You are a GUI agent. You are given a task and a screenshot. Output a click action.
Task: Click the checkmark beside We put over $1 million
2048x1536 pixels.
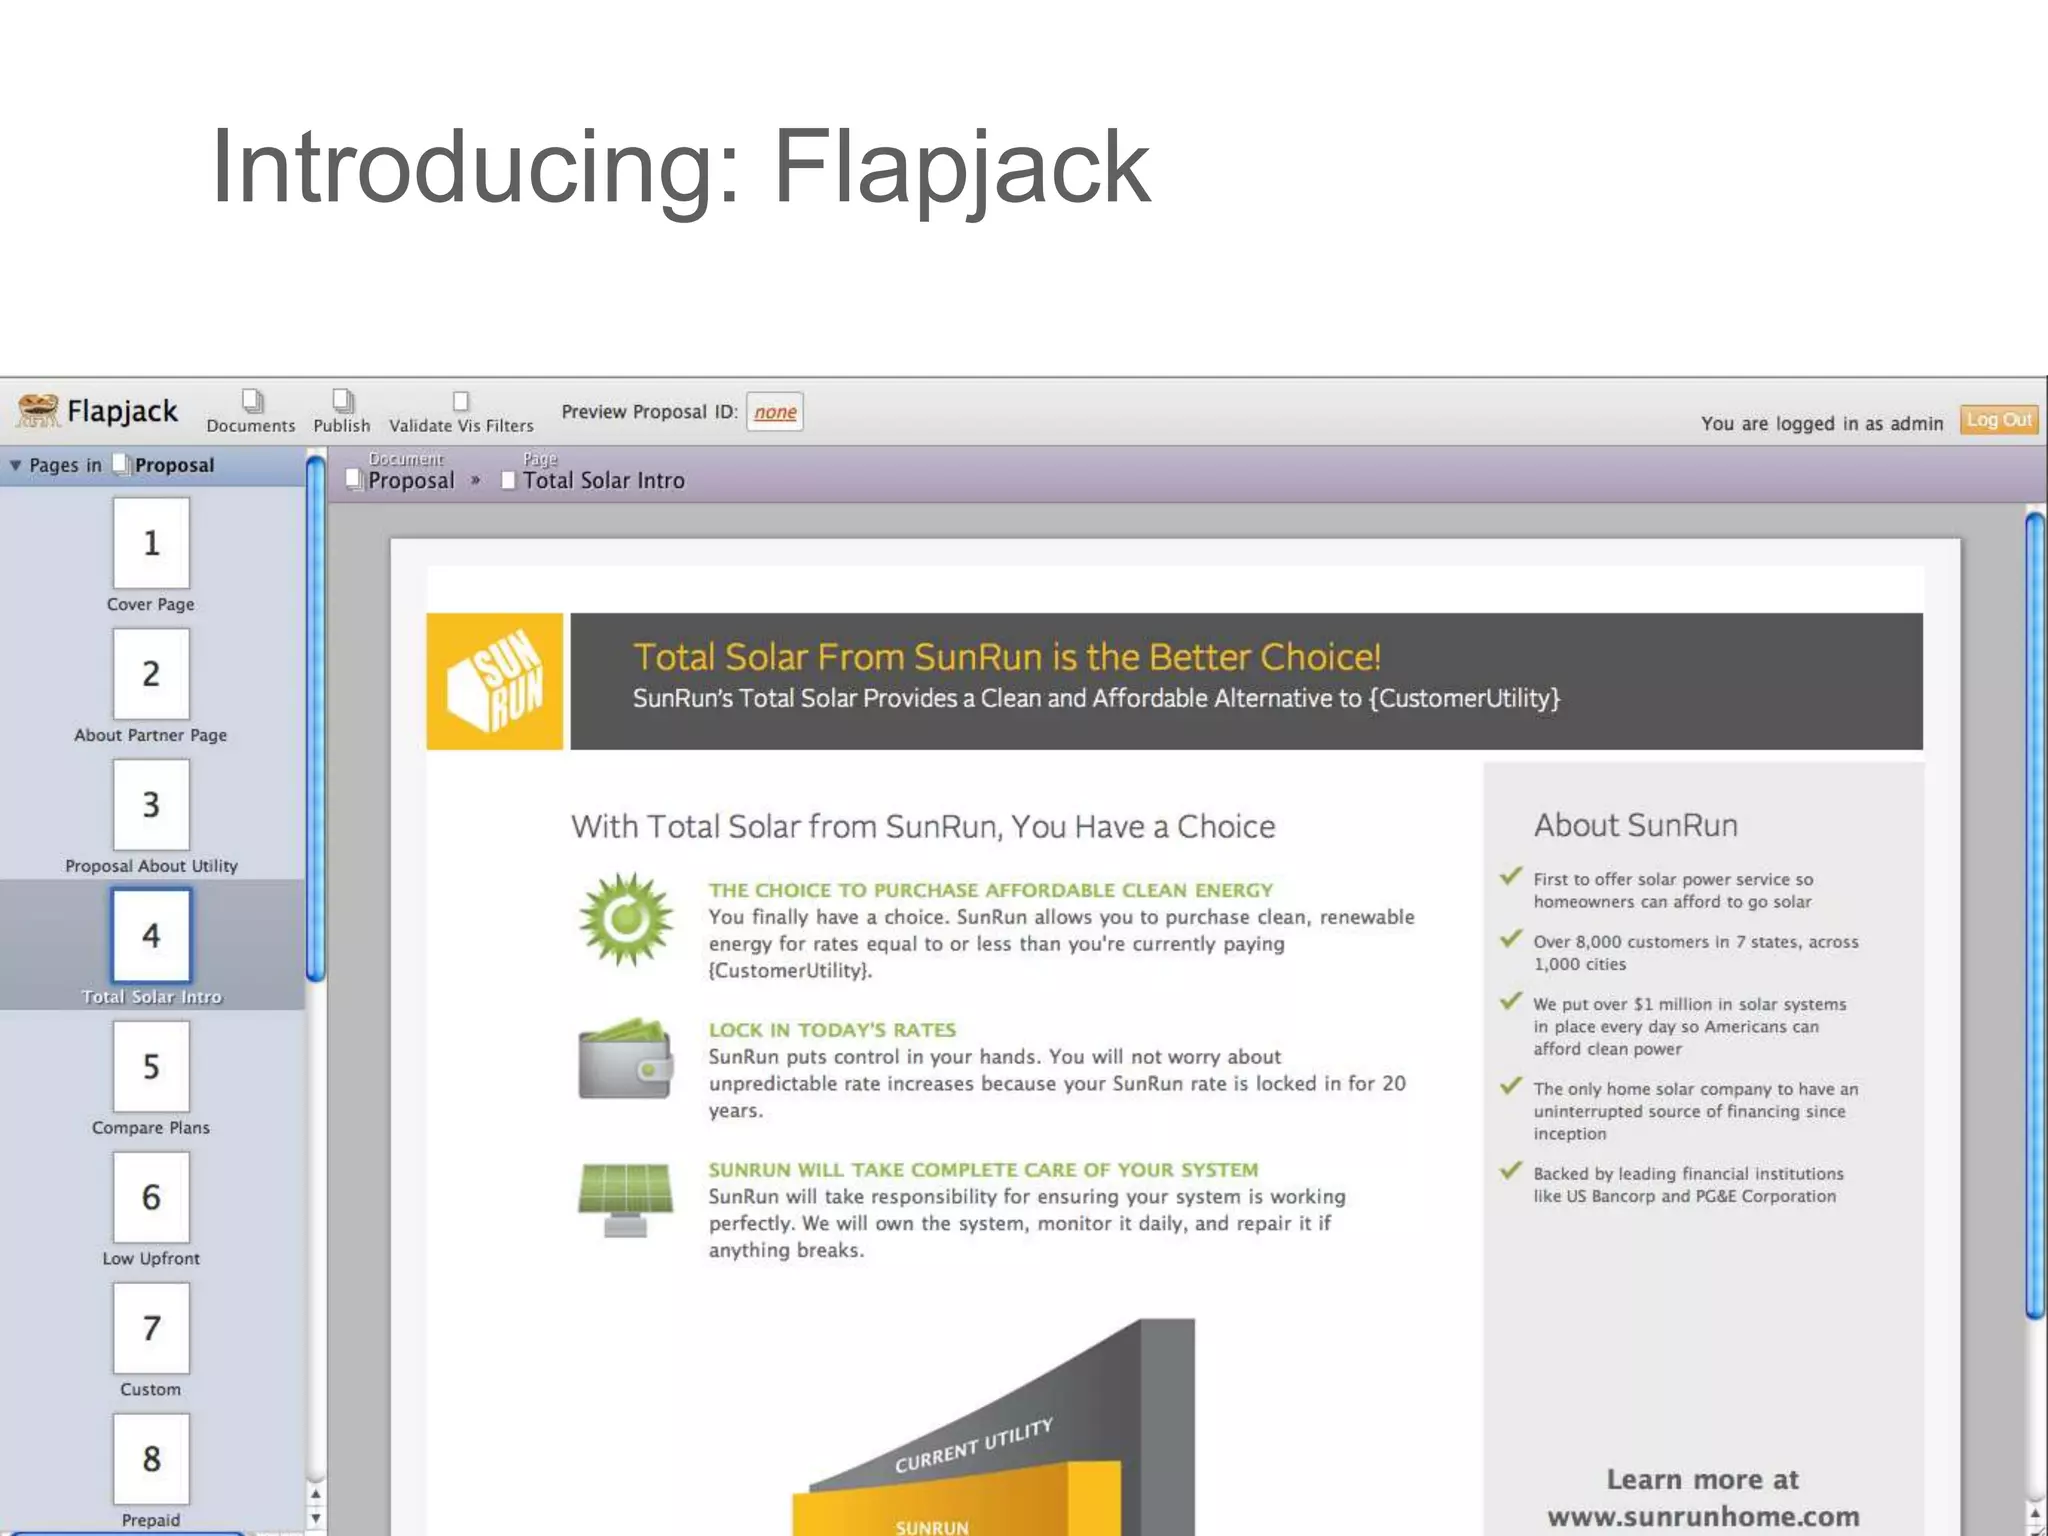click(1511, 1001)
